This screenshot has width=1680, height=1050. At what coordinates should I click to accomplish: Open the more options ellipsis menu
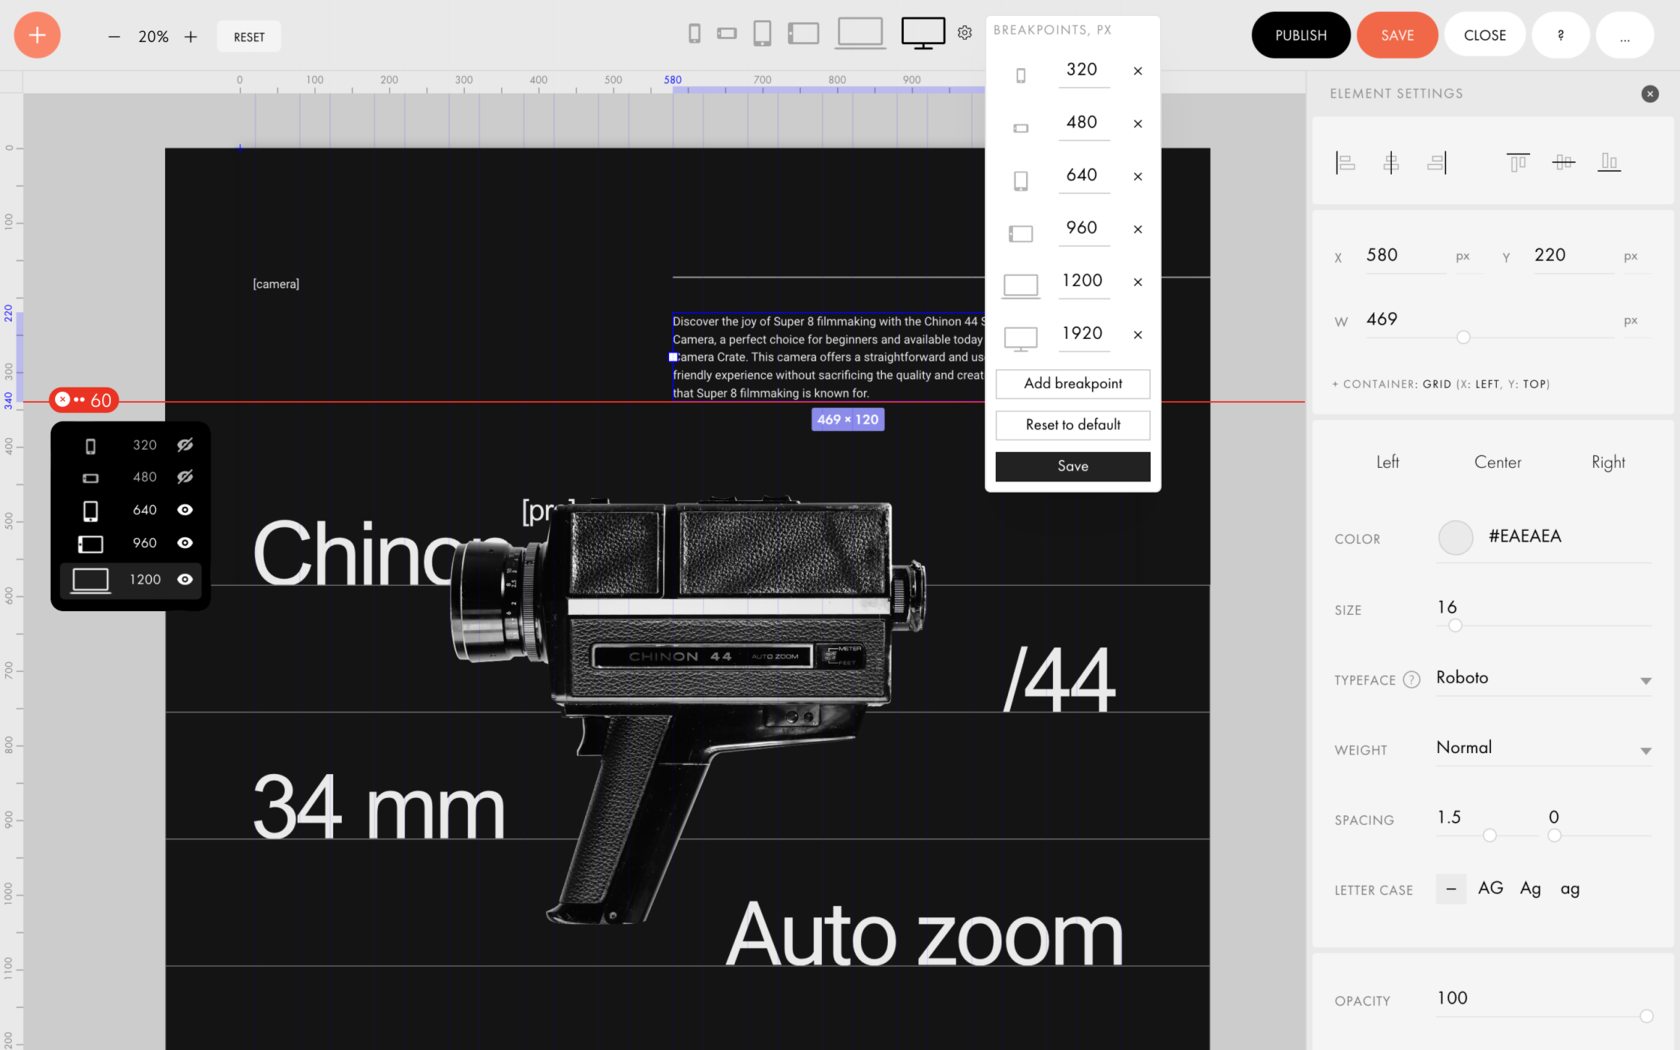click(x=1625, y=35)
